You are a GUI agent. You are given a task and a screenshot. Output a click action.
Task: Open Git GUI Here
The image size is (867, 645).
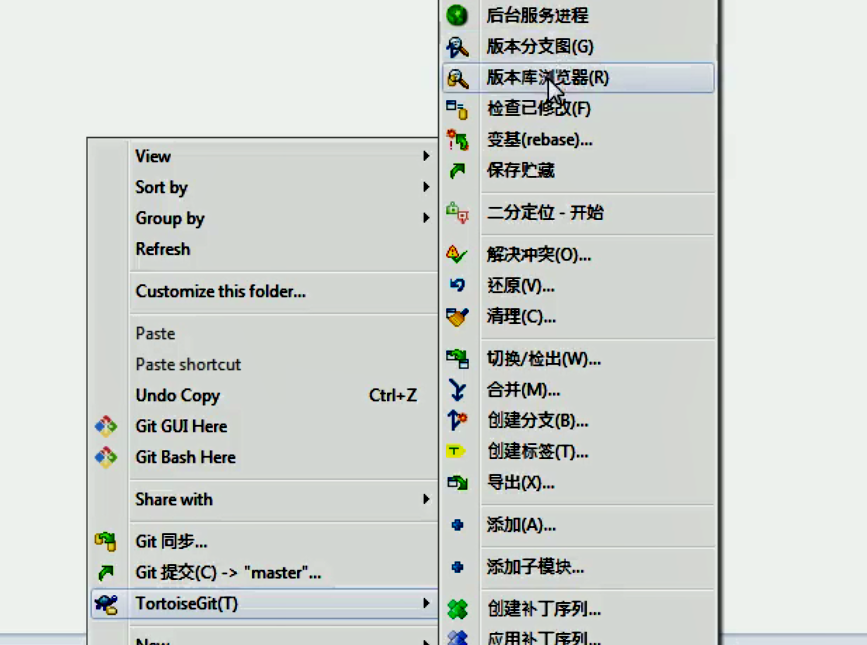pos(264,426)
